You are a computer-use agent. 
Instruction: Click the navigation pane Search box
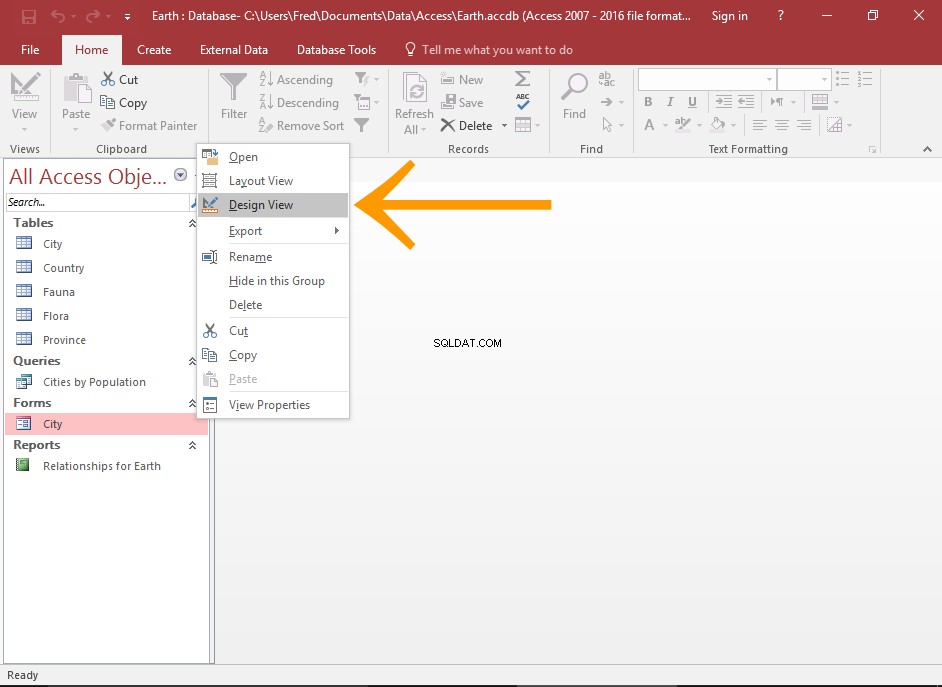[x=97, y=202]
